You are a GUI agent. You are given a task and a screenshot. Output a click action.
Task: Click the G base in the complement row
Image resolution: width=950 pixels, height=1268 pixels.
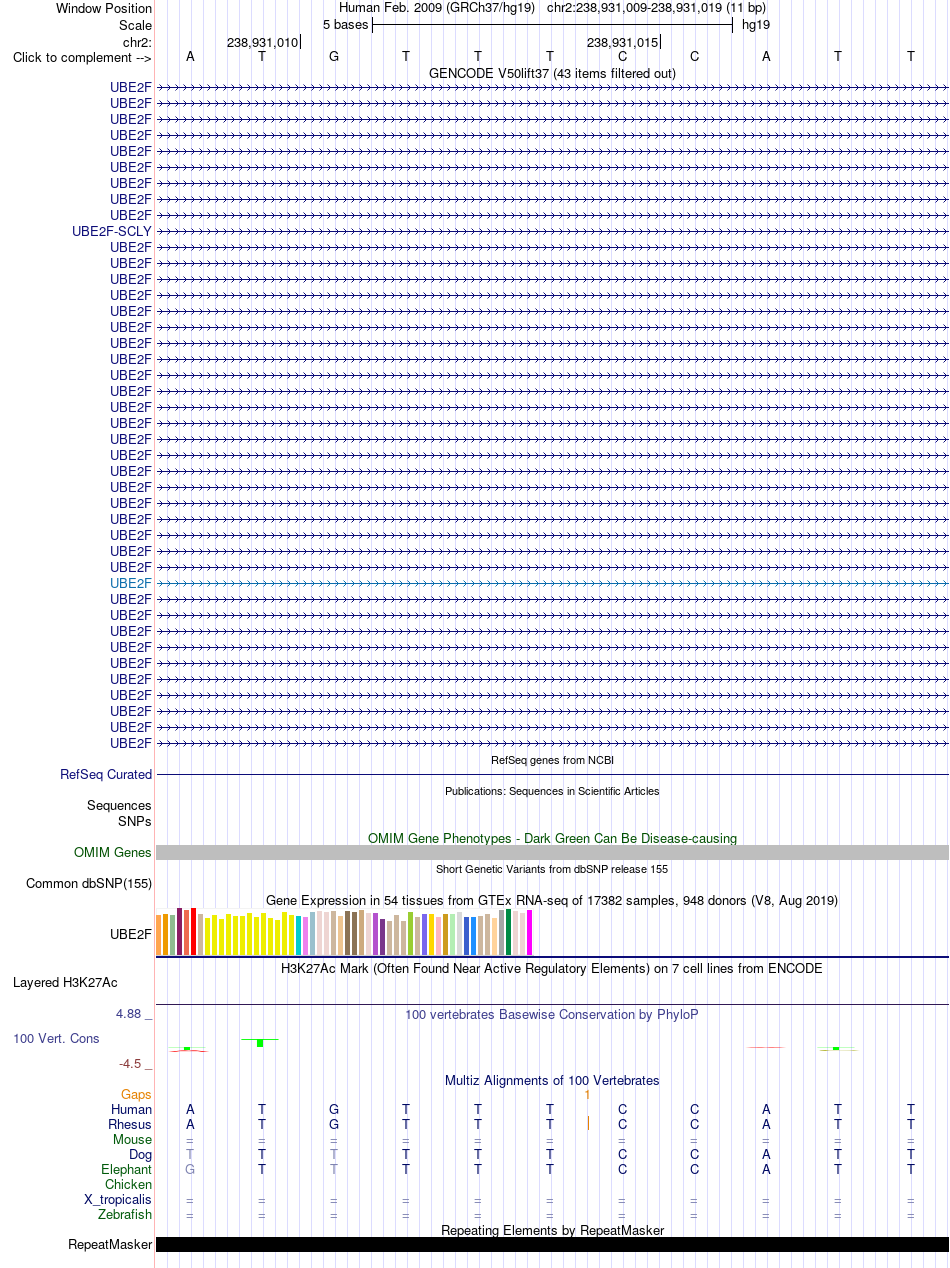tap(334, 56)
